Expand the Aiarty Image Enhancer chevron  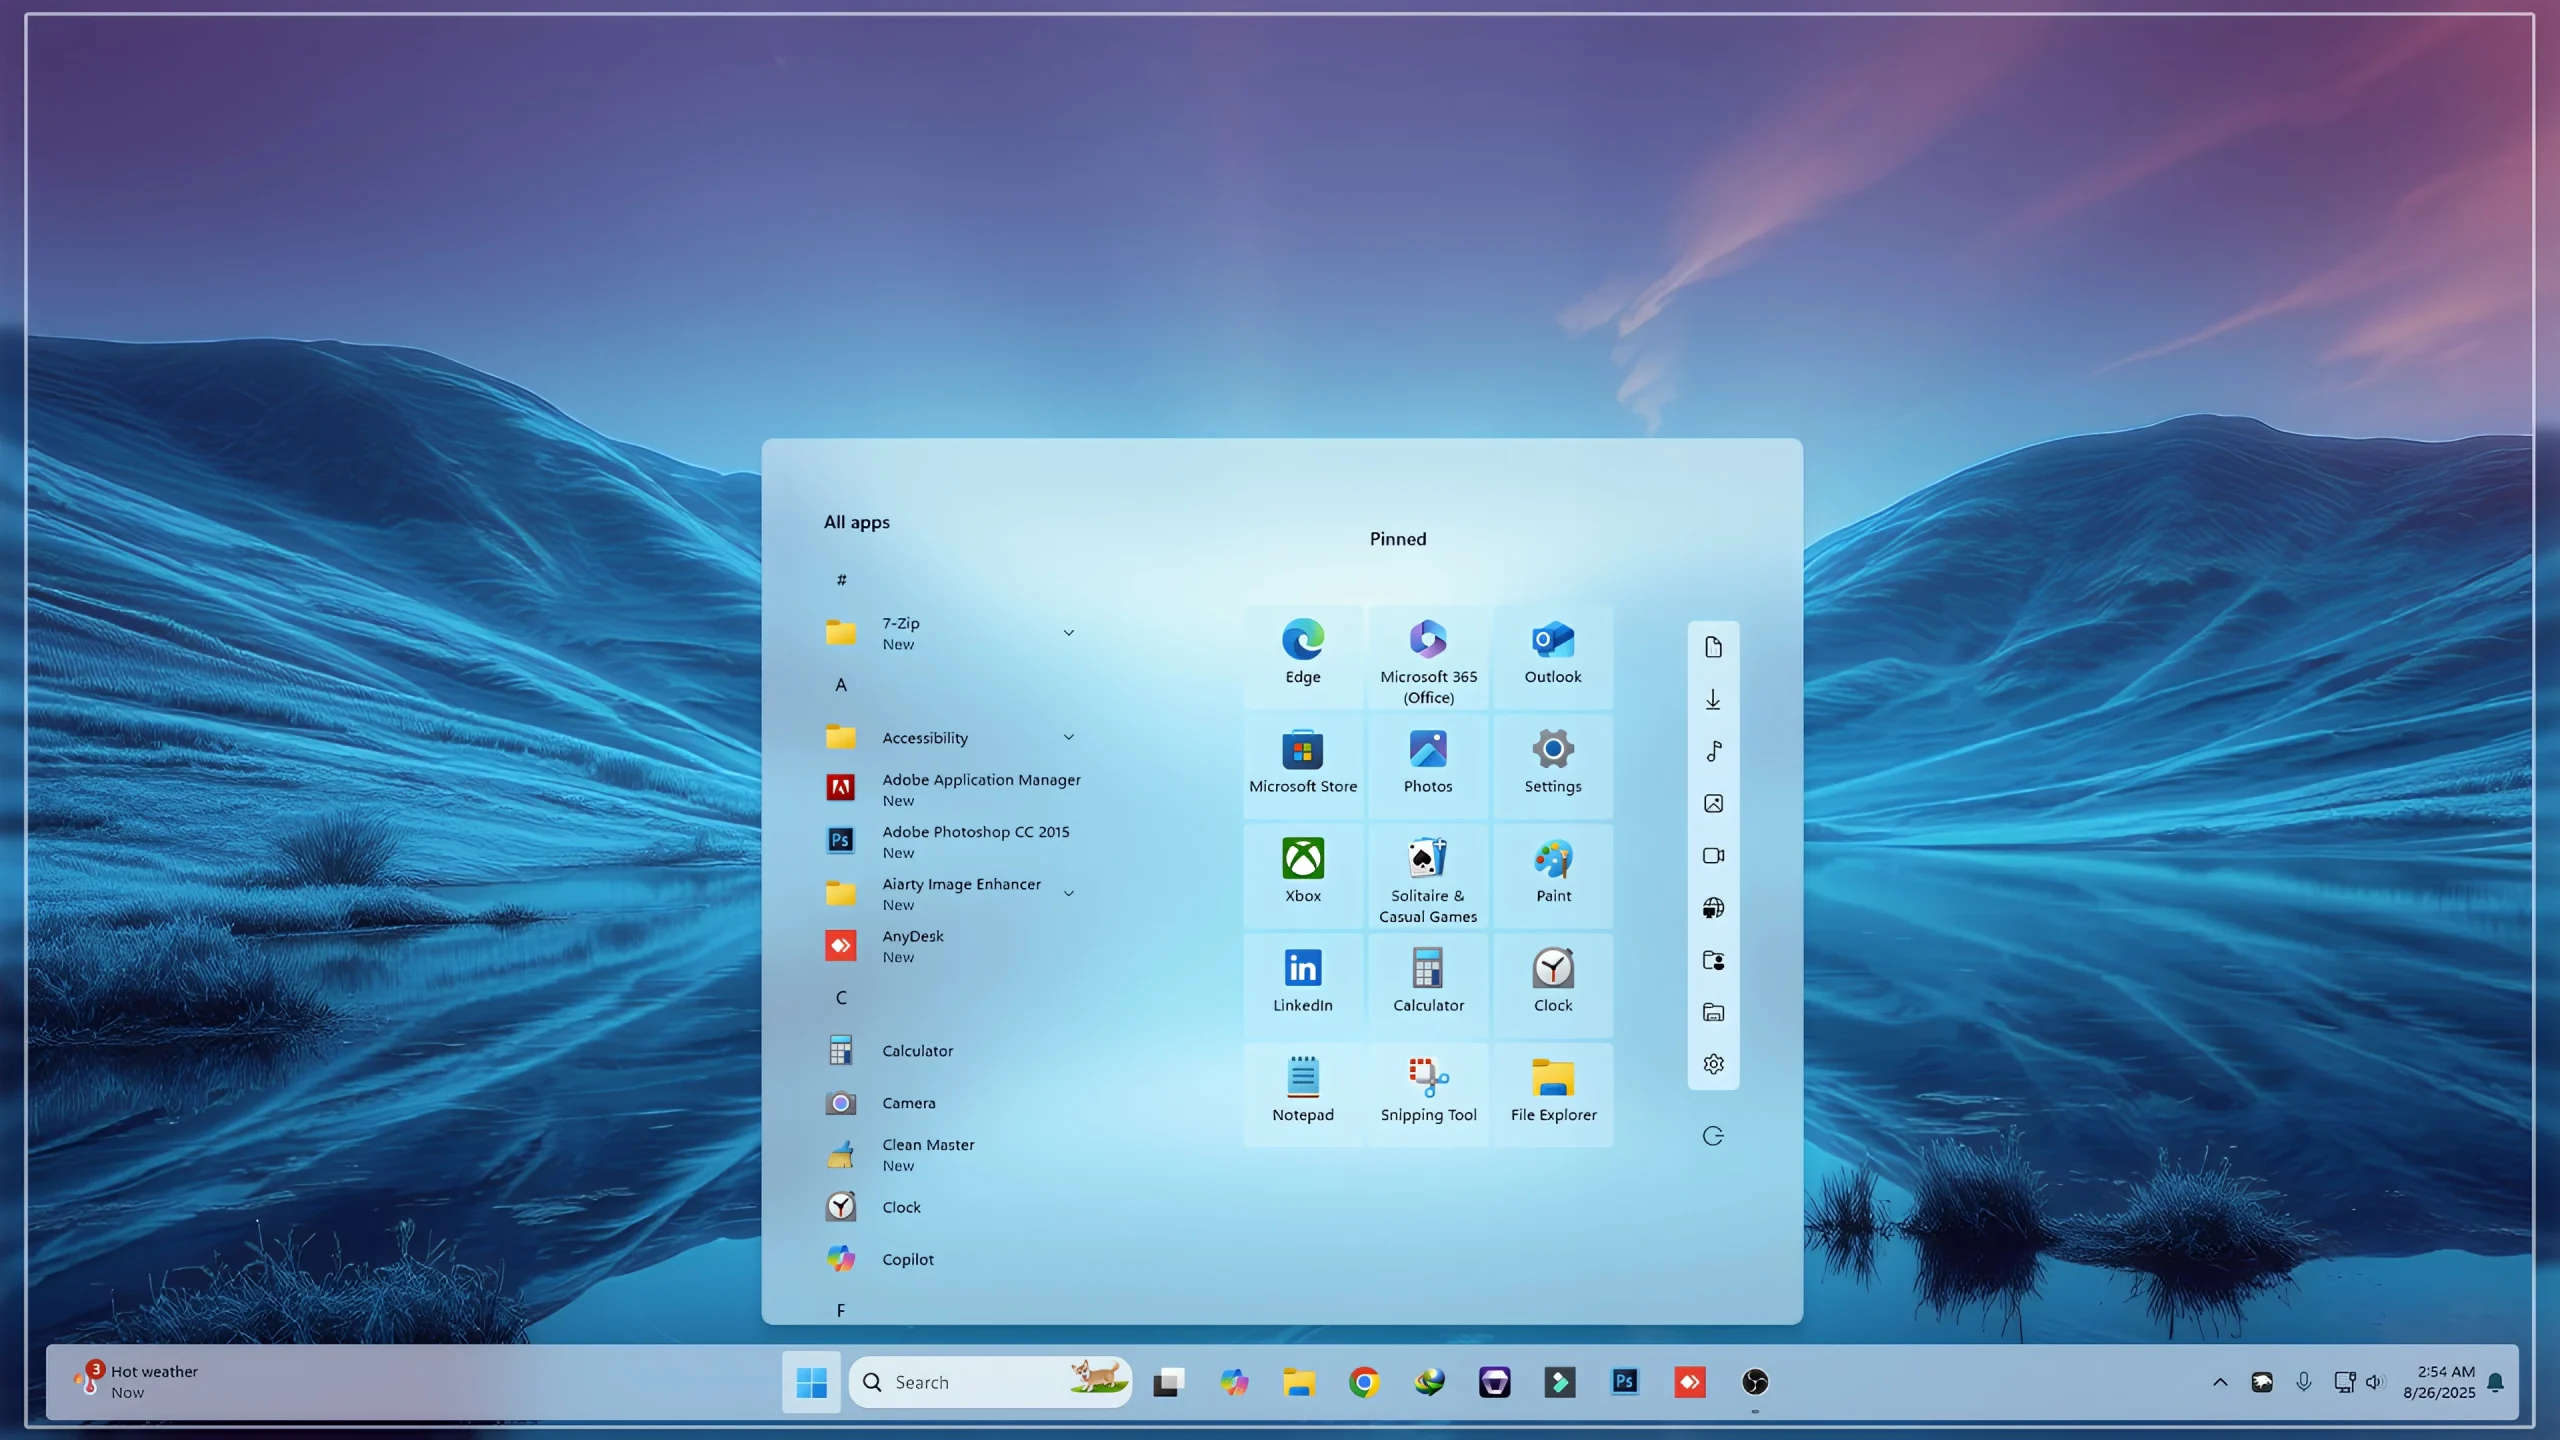[x=1069, y=894]
